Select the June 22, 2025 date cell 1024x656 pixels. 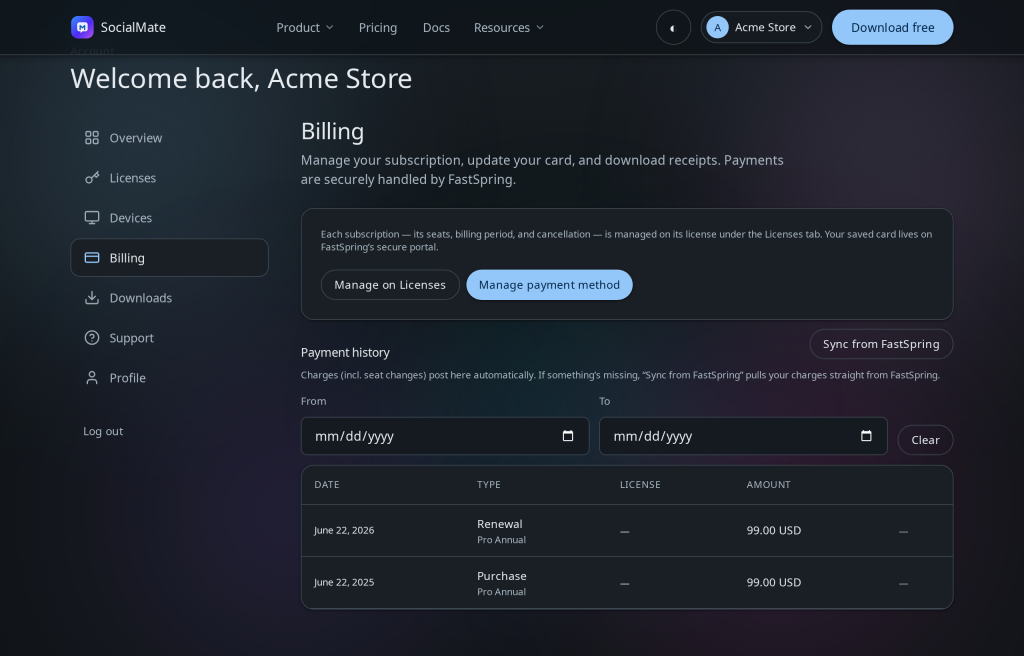[x=344, y=582]
